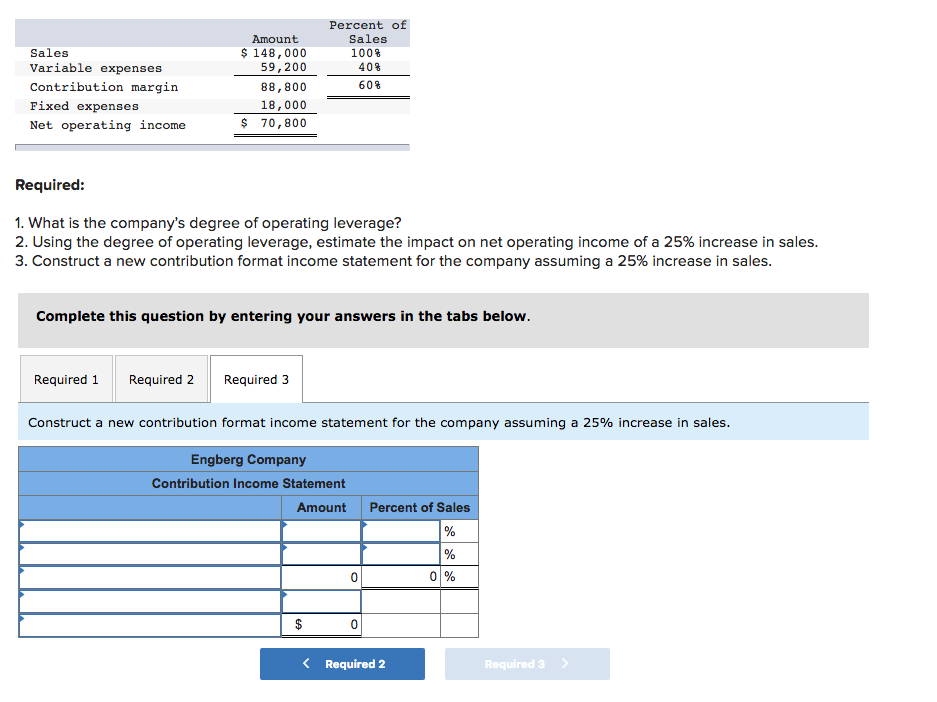Click the third row calculated percent showing 0
Screen dimensions: 937x702
(x=401, y=577)
